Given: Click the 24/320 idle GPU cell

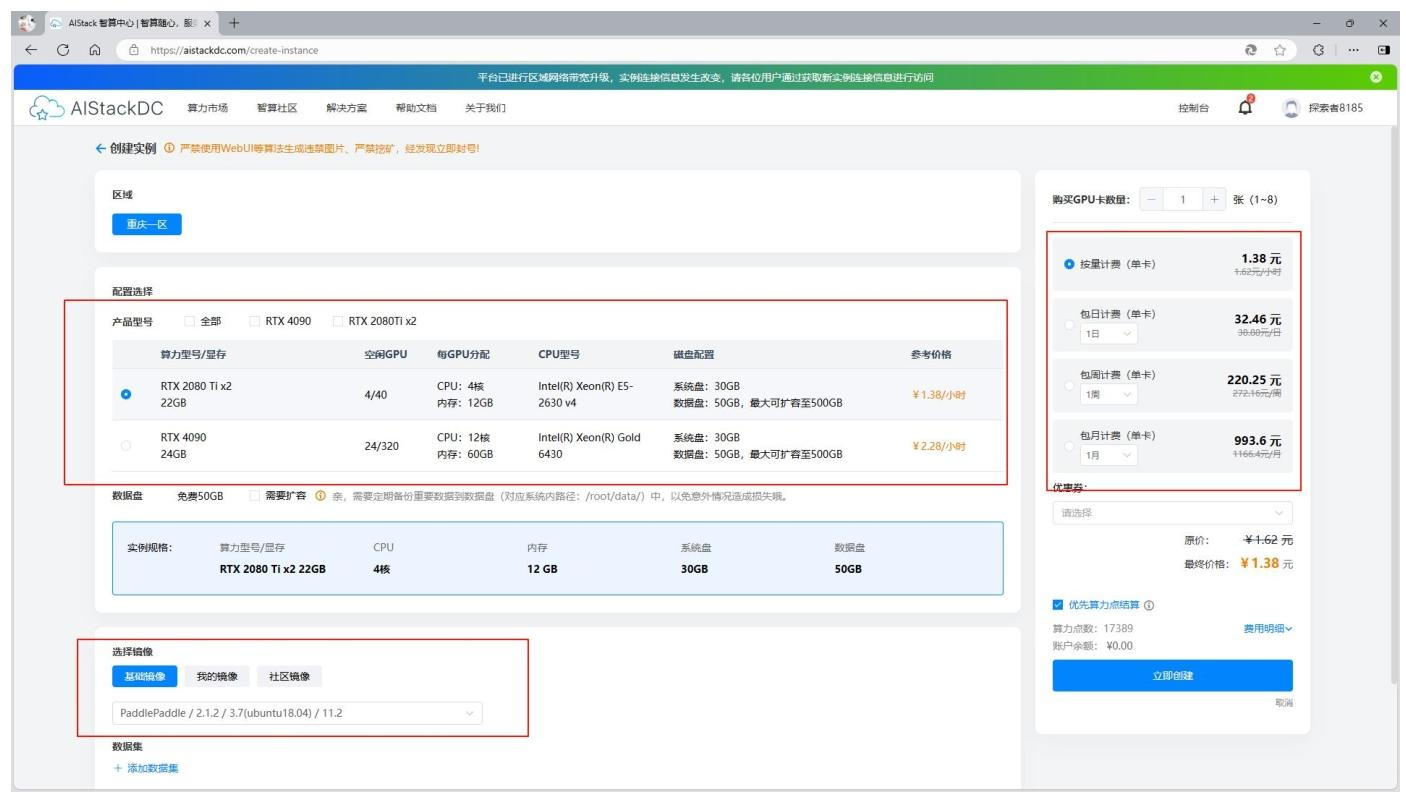Looking at the screenshot, I should (381, 446).
